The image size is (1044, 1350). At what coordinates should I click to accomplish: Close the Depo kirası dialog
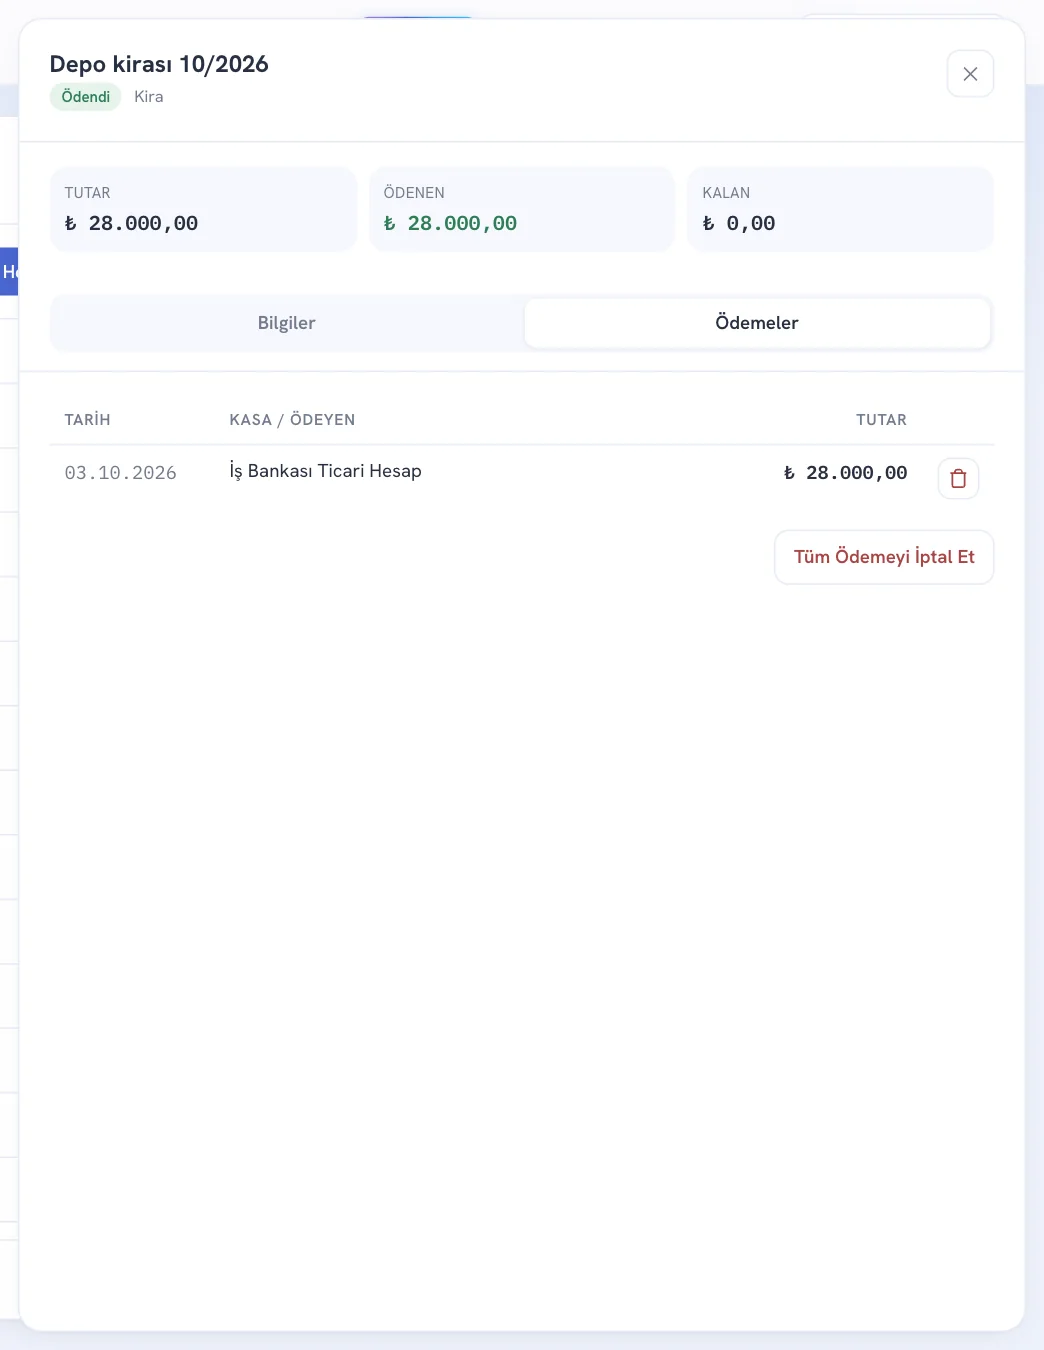point(970,74)
